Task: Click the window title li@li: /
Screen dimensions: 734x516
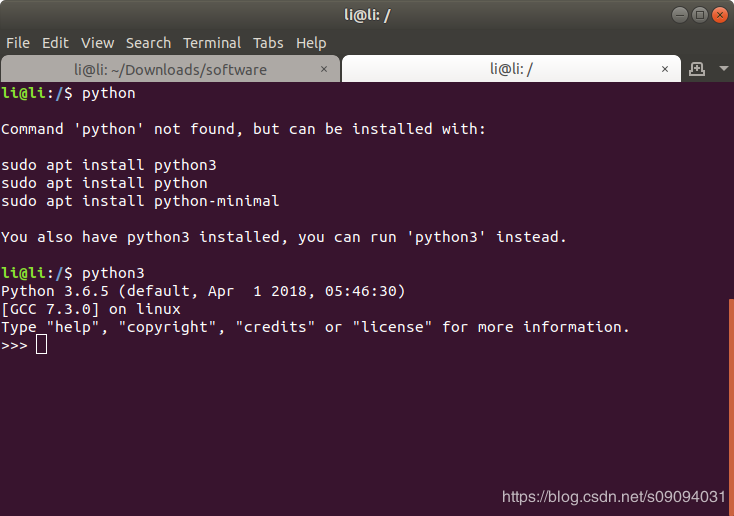Action: coord(367,15)
